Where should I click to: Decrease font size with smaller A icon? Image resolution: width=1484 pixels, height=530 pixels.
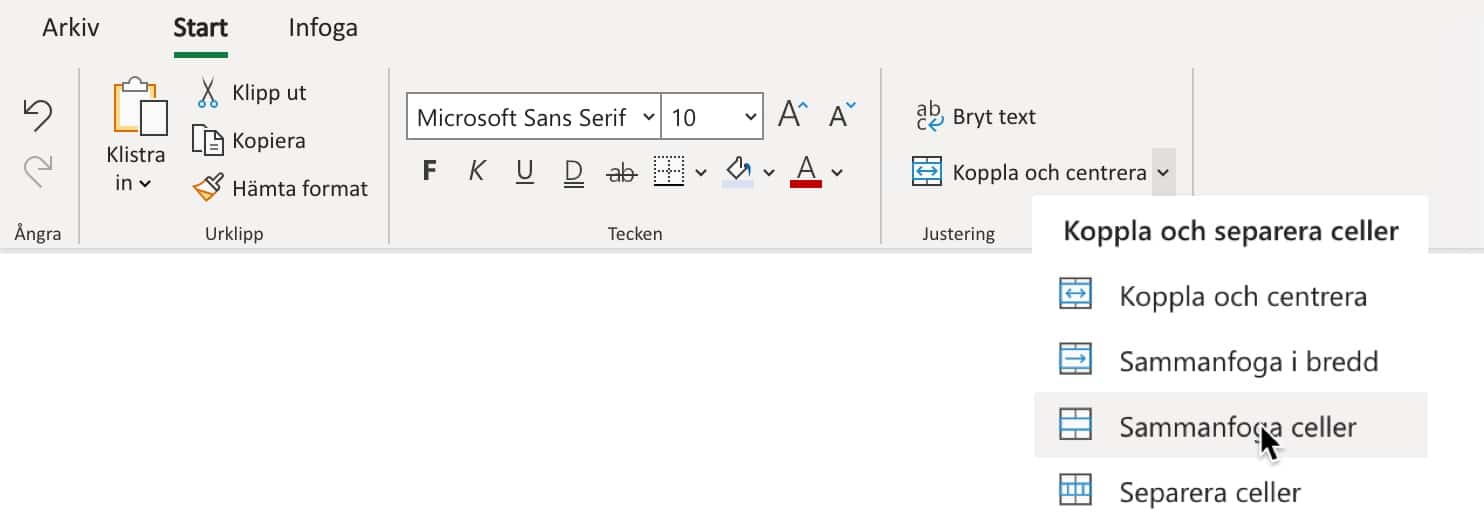[x=842, y=116]
